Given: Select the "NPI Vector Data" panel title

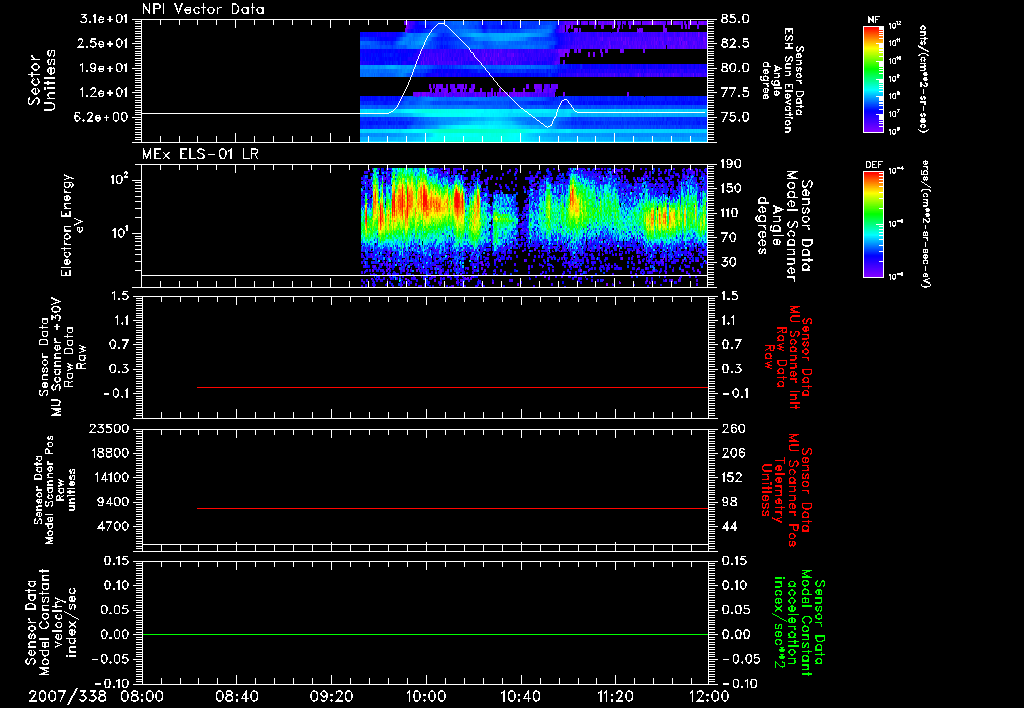Looking at the screenshot, I should pos(204,9).
